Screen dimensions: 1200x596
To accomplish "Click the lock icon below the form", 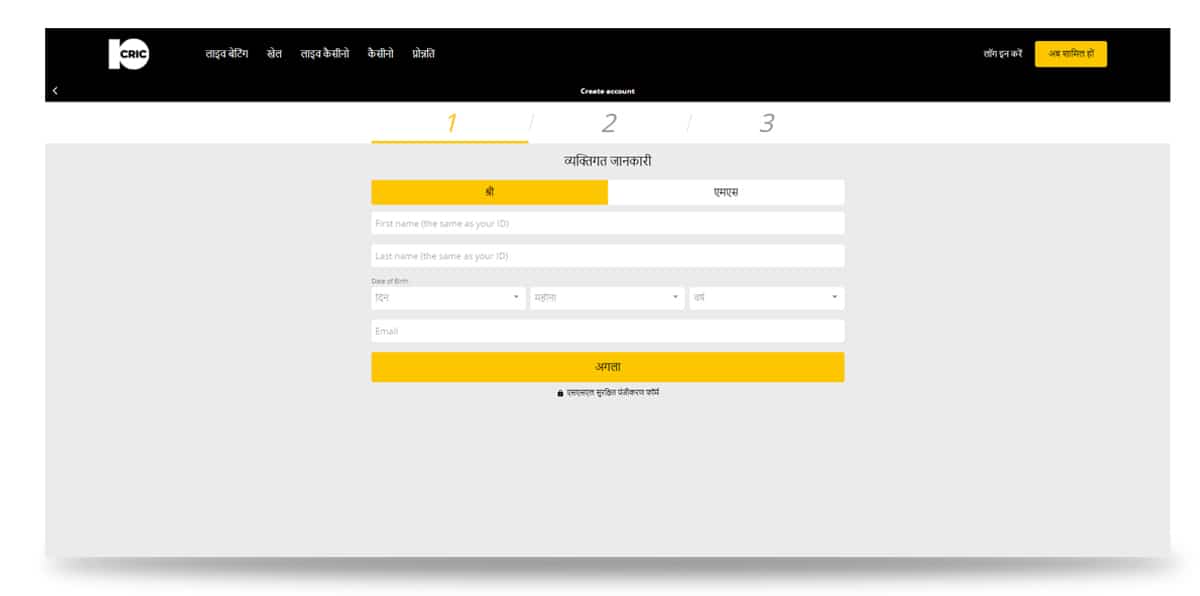I will coord(560,393).
